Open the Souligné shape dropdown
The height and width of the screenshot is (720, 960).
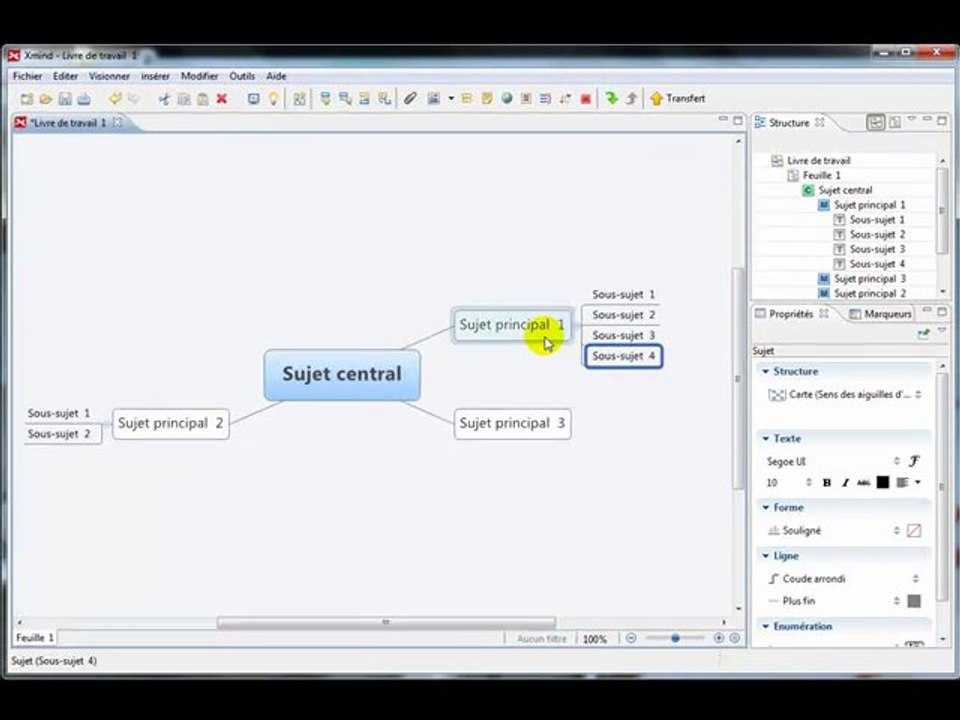[x=834, y=530]
